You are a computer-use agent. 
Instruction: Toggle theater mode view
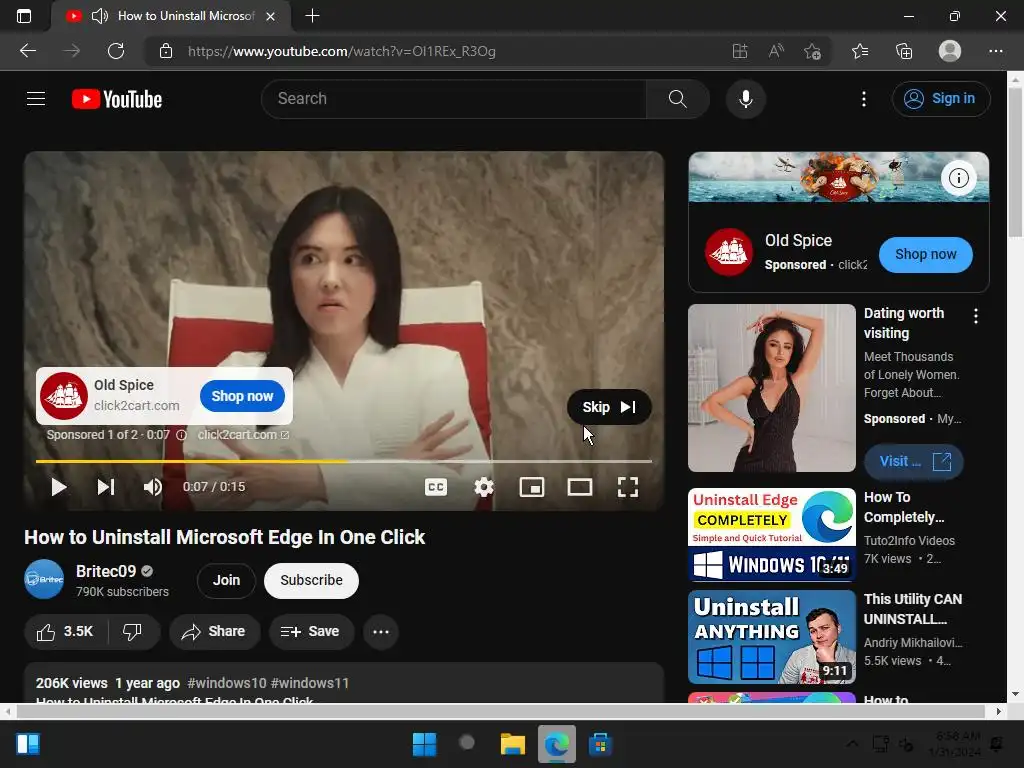click(x=579, y=487)
